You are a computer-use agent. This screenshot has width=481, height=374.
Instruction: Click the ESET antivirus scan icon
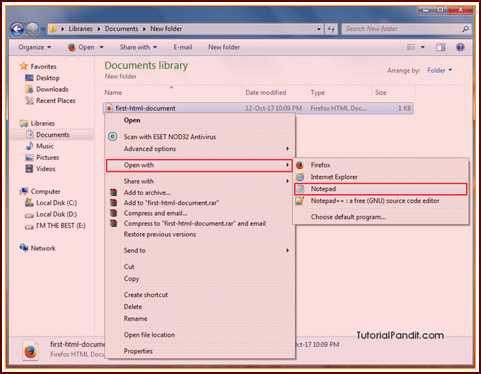click(113, 137)
